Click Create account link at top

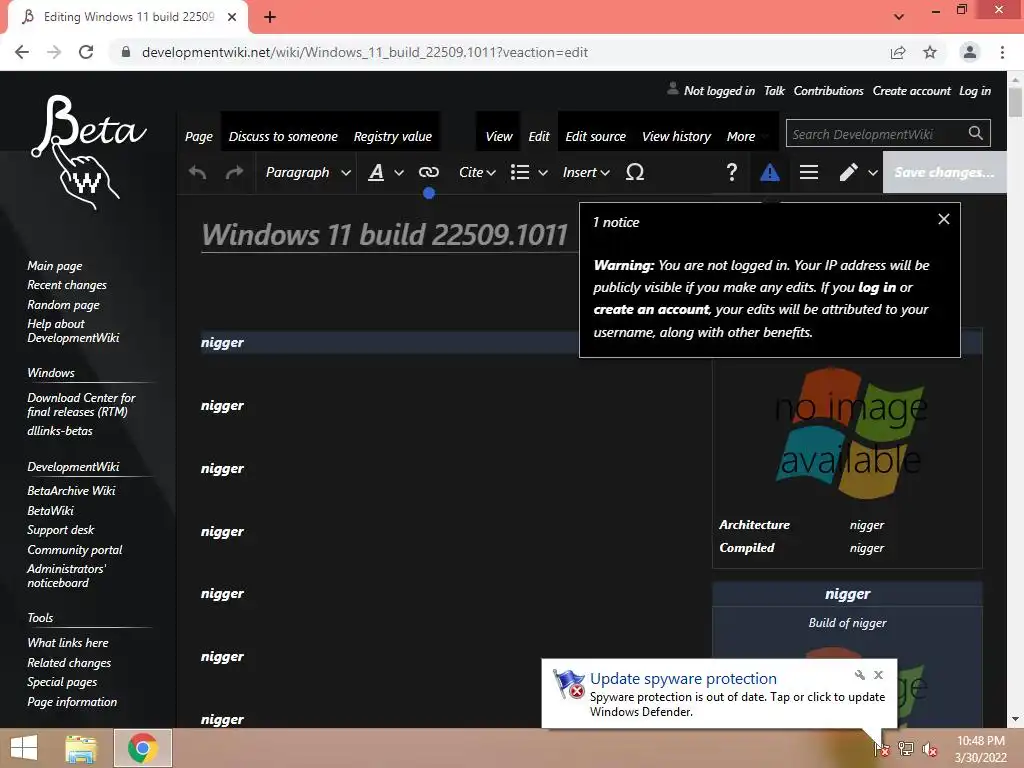912,91
